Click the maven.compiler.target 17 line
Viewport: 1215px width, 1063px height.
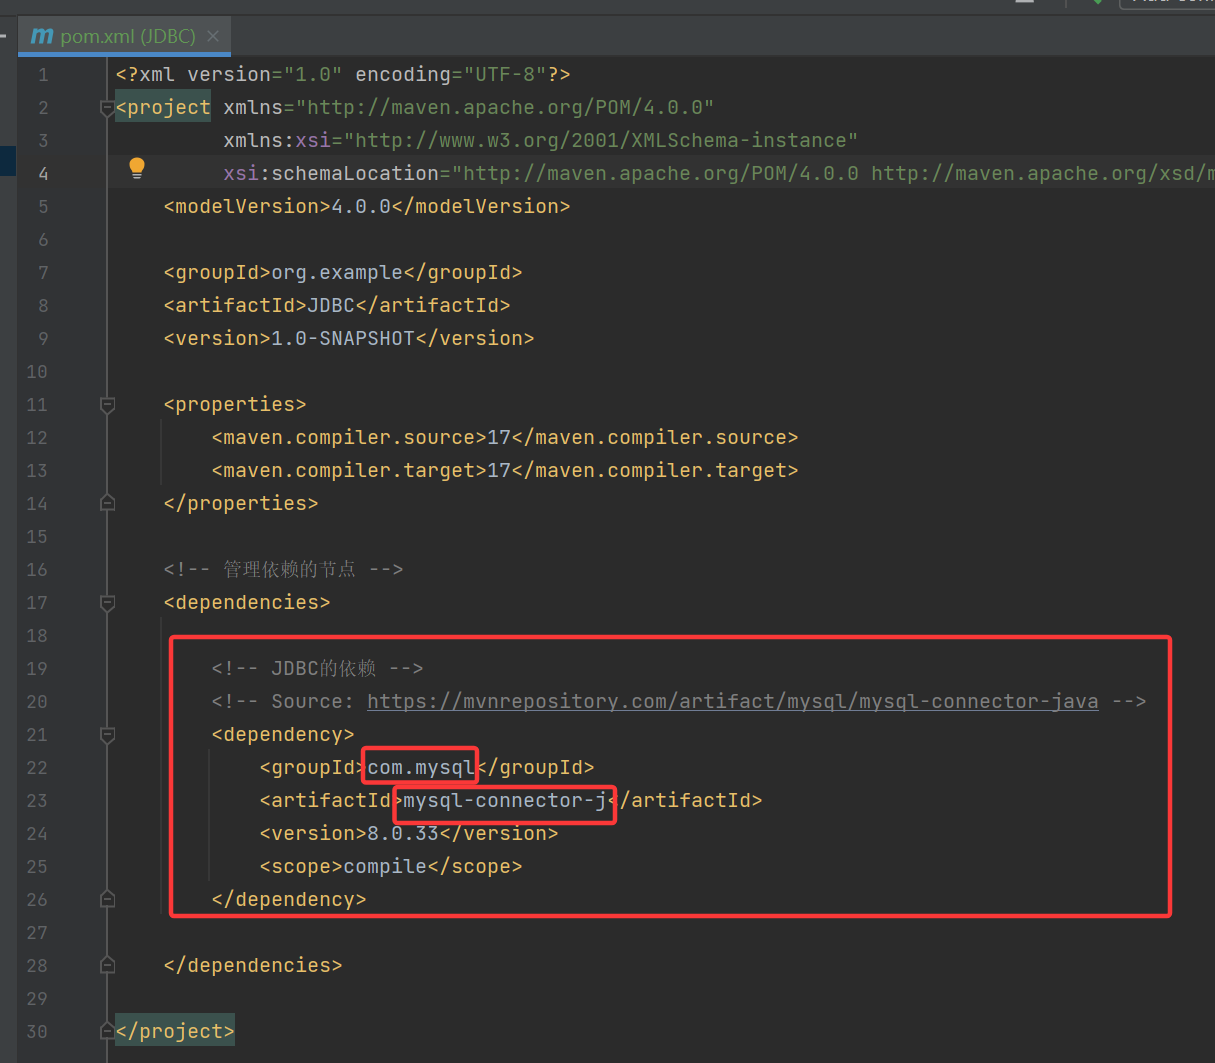click(505, 470)
